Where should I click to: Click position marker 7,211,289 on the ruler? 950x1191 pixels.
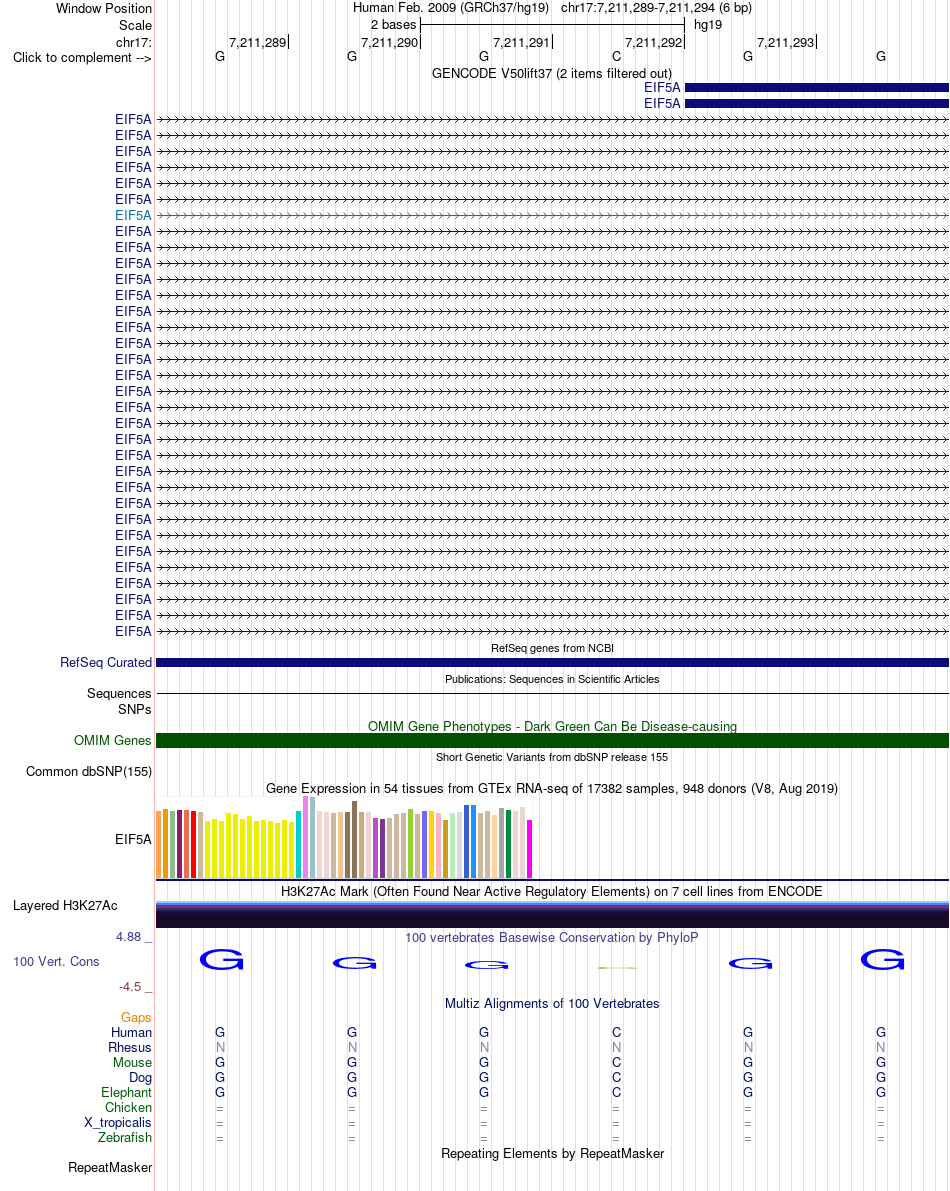257,43
